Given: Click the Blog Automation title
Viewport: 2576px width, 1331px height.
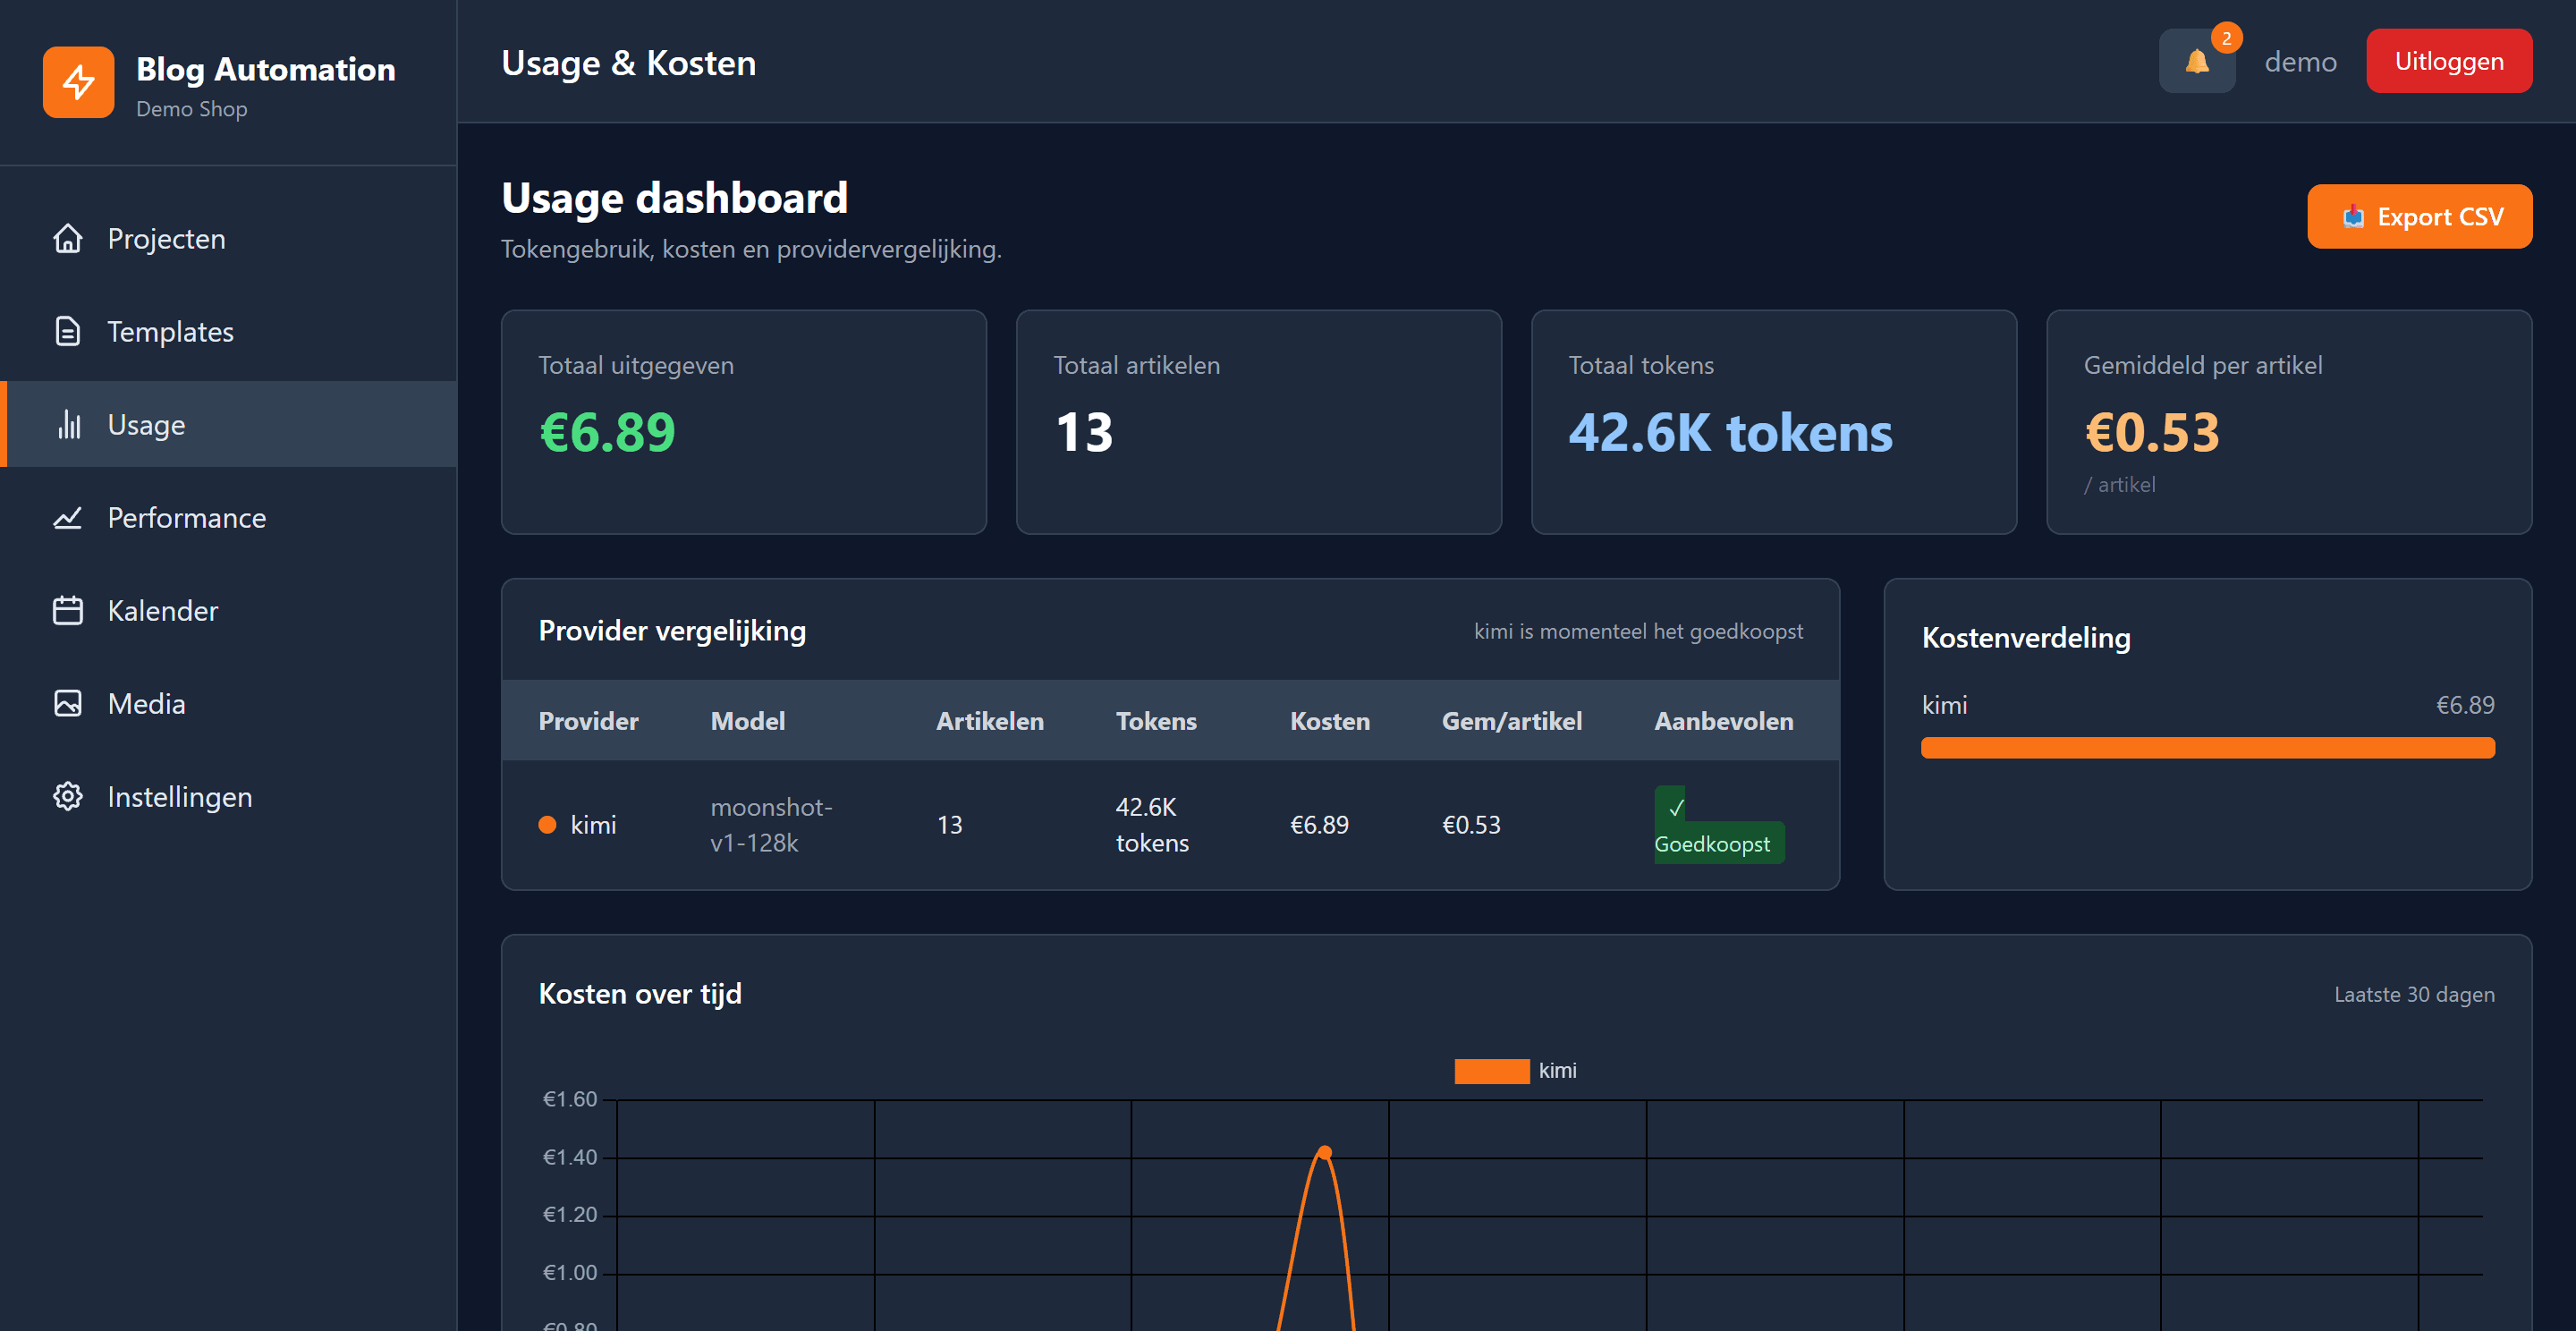Looking at the screenshot, I should [x=266, y=69].
